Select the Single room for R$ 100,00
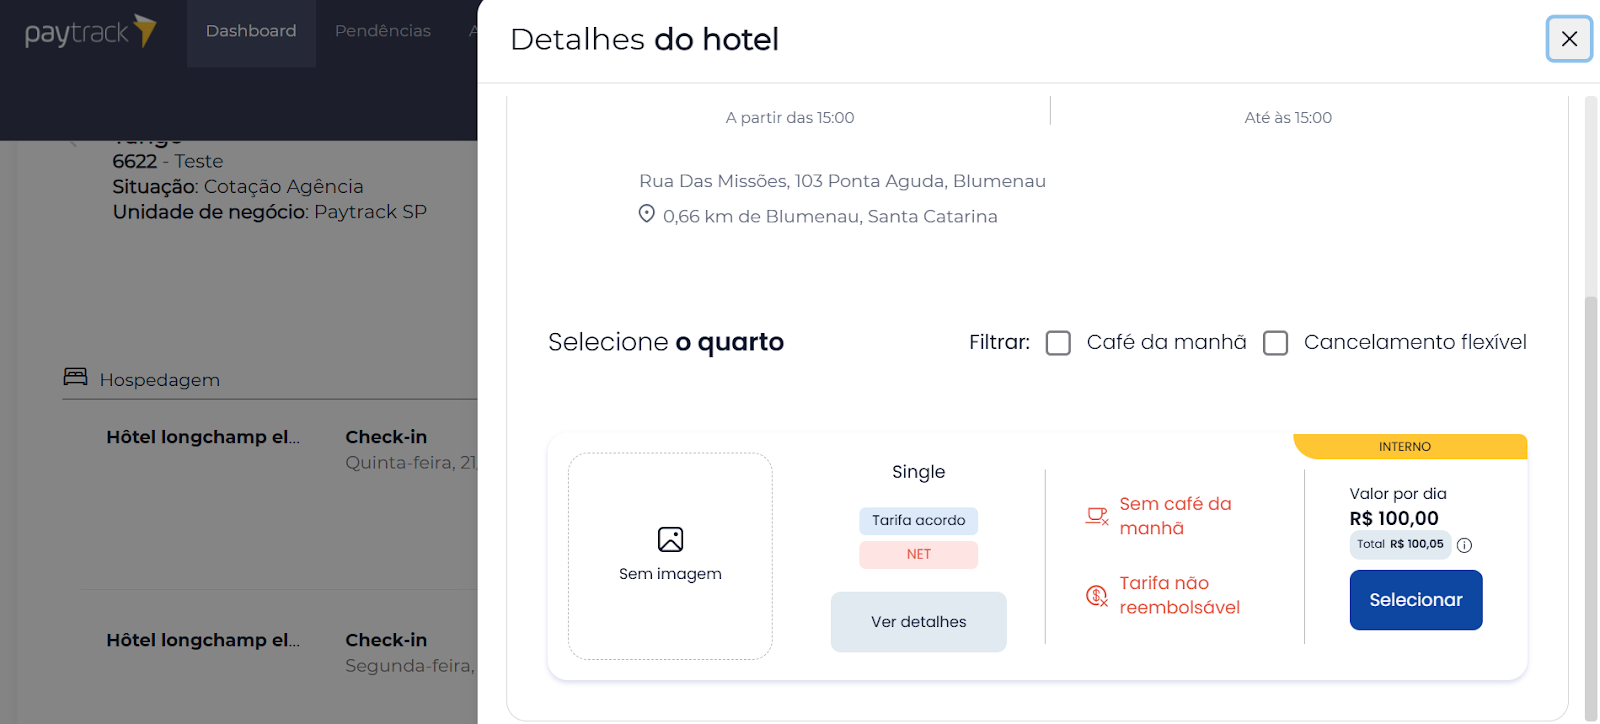This screenshot has height=724, width=1600. pos(1416,600)
